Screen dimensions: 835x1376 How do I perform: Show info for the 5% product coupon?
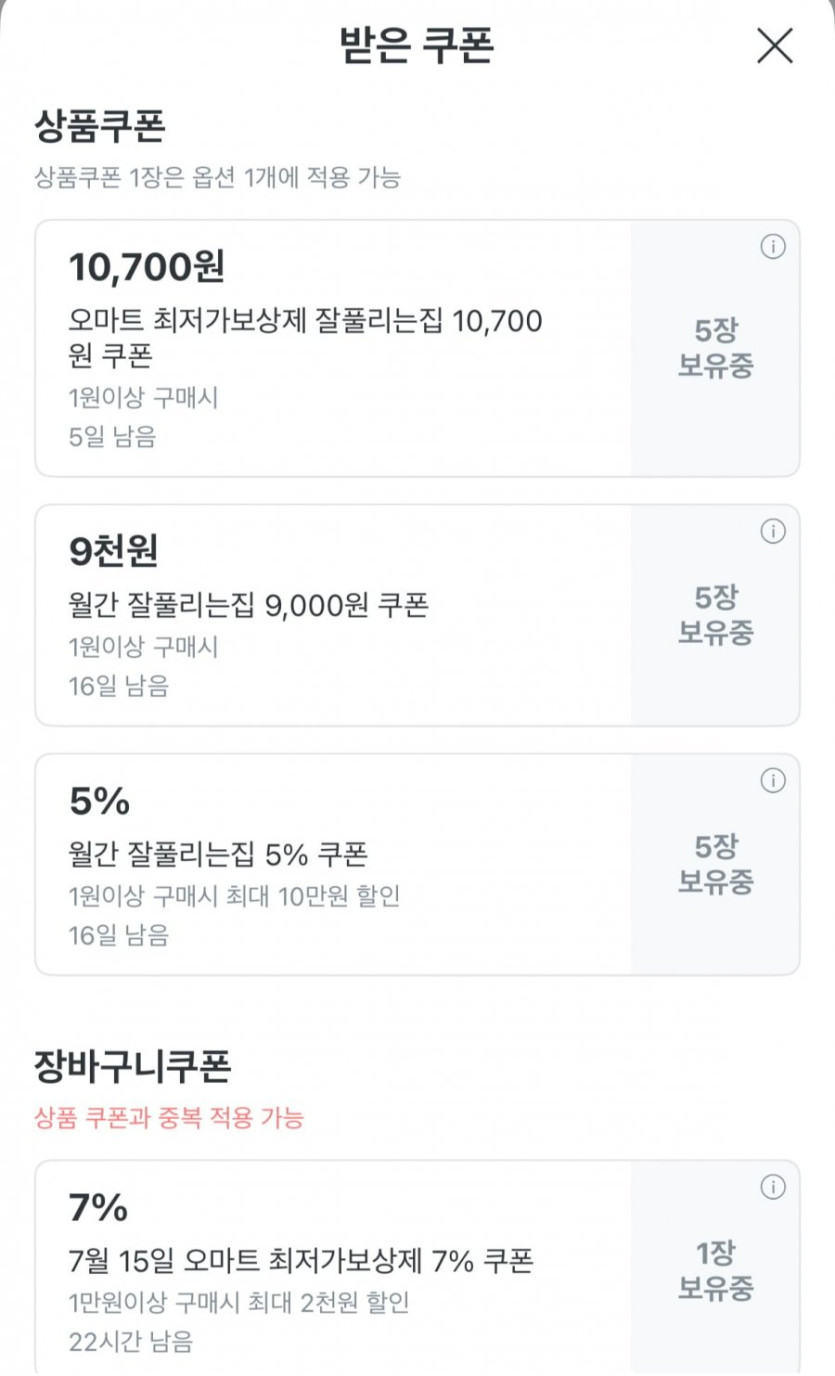tap(773, 781)
